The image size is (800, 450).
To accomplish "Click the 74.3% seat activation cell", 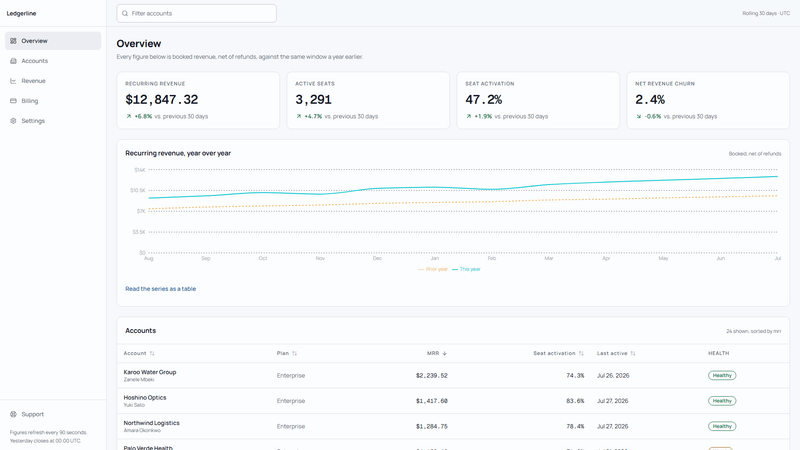I will coord(575,376).
